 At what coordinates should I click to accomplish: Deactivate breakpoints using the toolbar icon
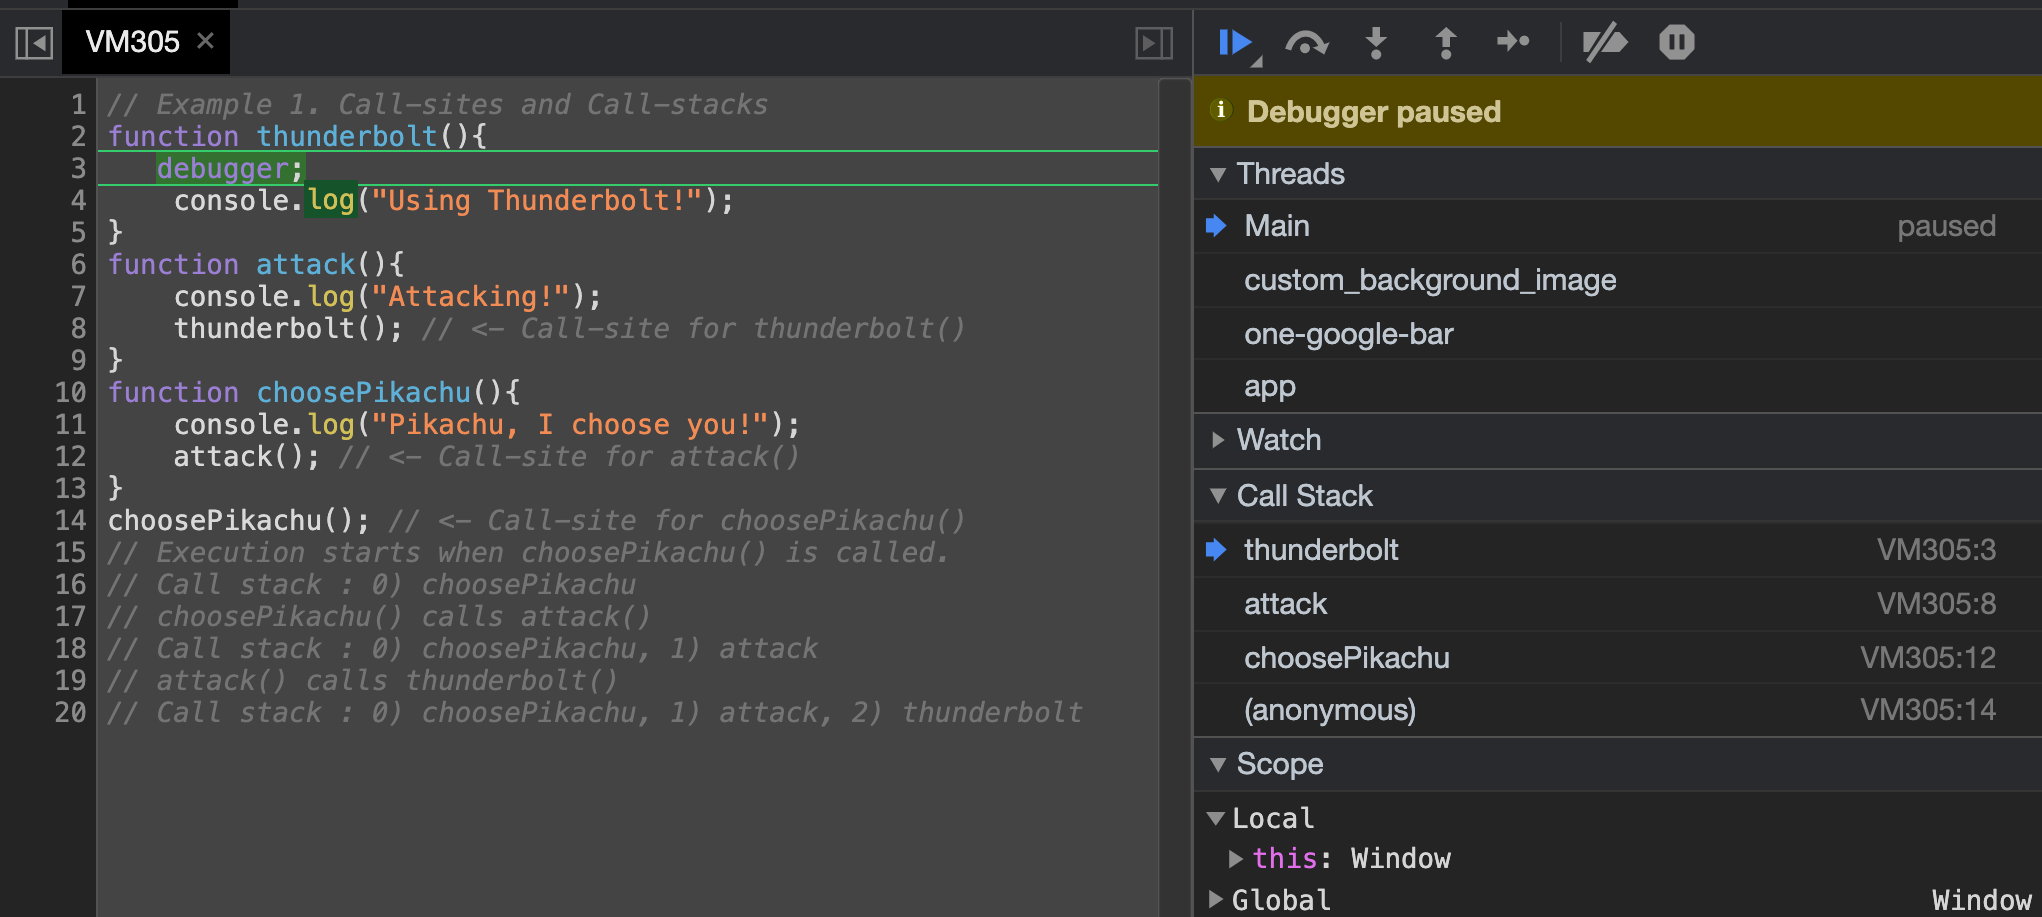coord(1604,42)
